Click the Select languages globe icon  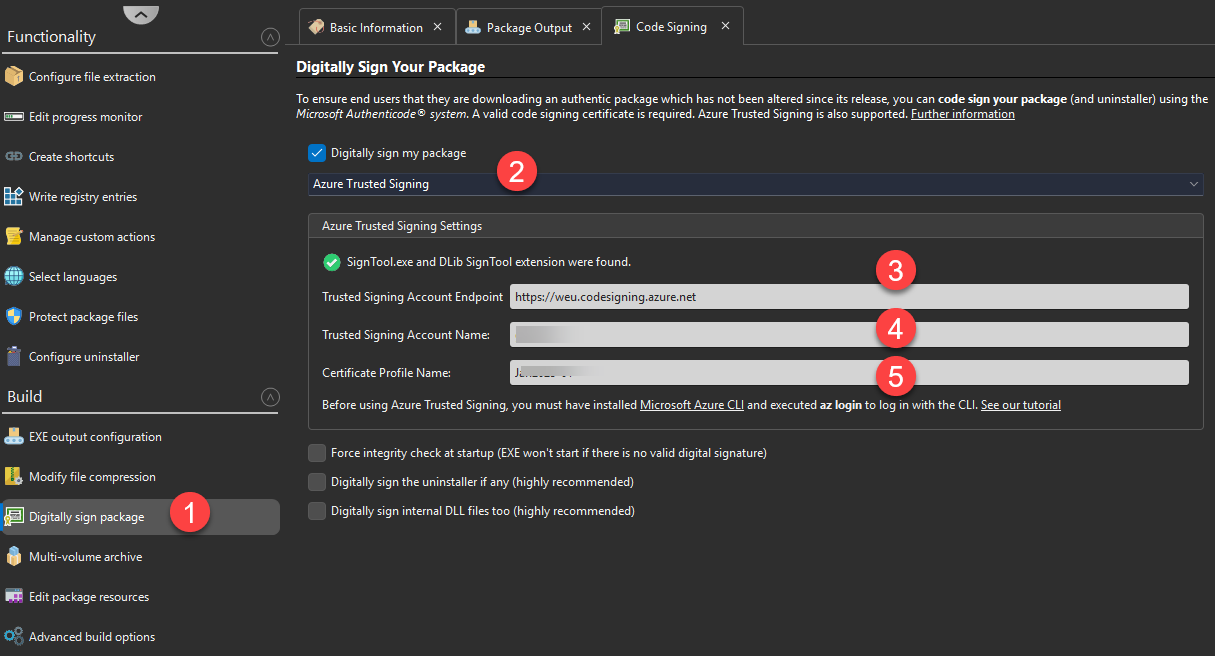[14, 277]
